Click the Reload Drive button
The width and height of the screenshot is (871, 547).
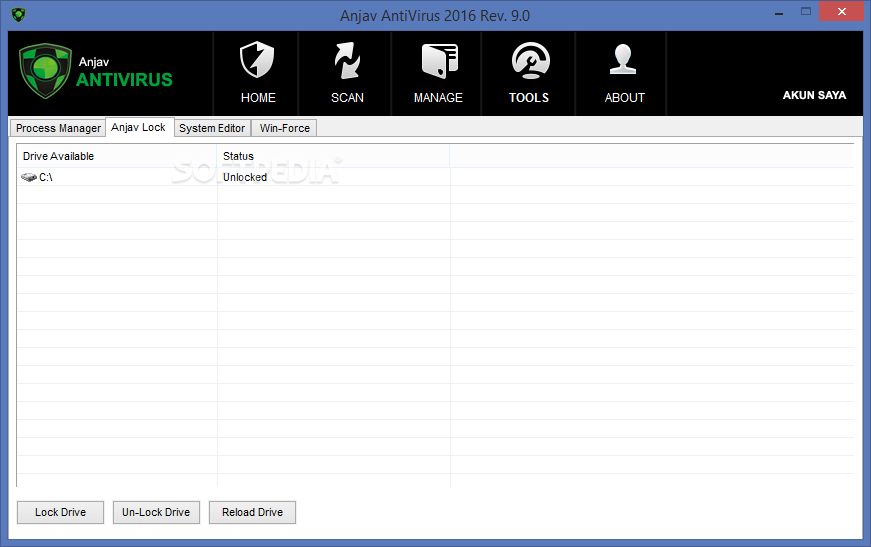[x=252, y=512]
